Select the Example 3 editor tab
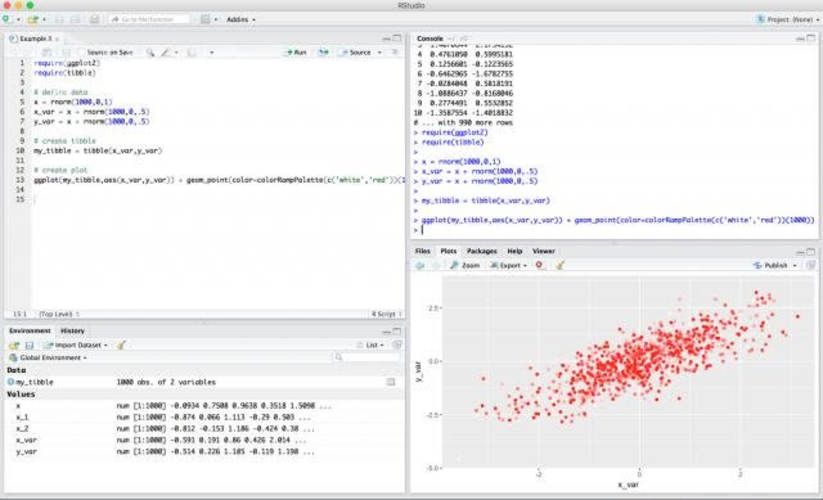This screenshot has height=500, width=823. [x=33, y=39]
